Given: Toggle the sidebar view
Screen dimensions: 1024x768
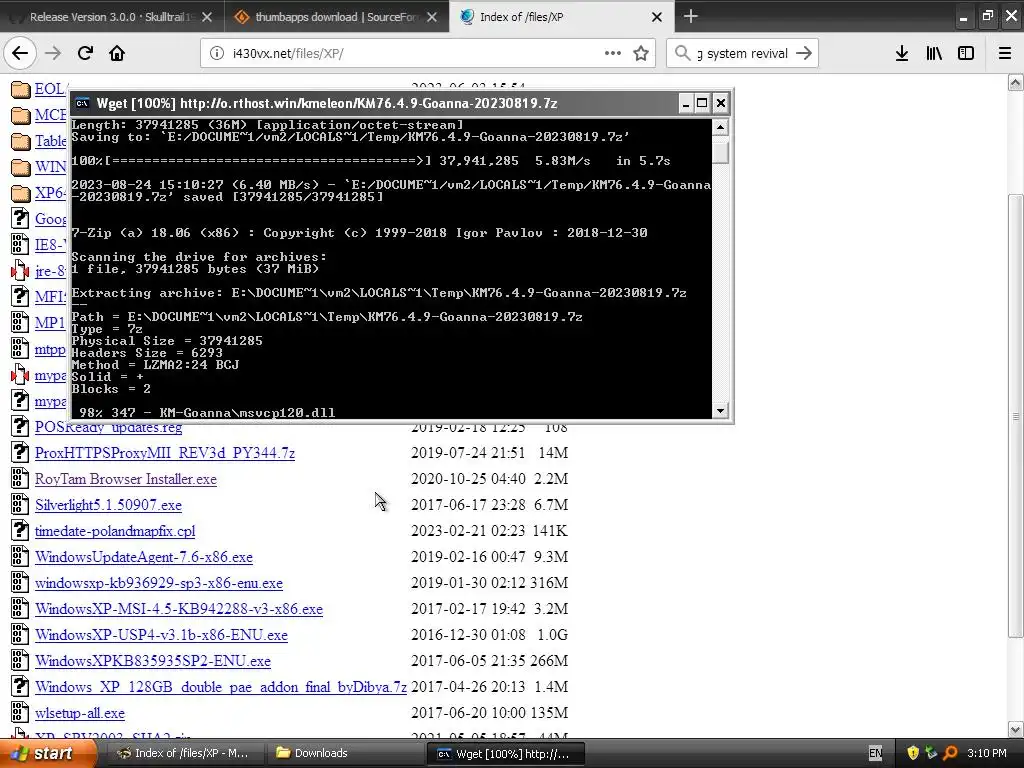Looking at the screenshot, I should (966, 53).
